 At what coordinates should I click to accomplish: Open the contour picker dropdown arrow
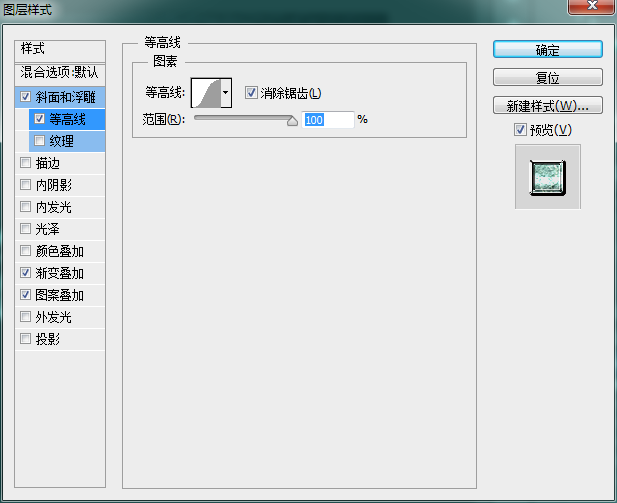226,94
